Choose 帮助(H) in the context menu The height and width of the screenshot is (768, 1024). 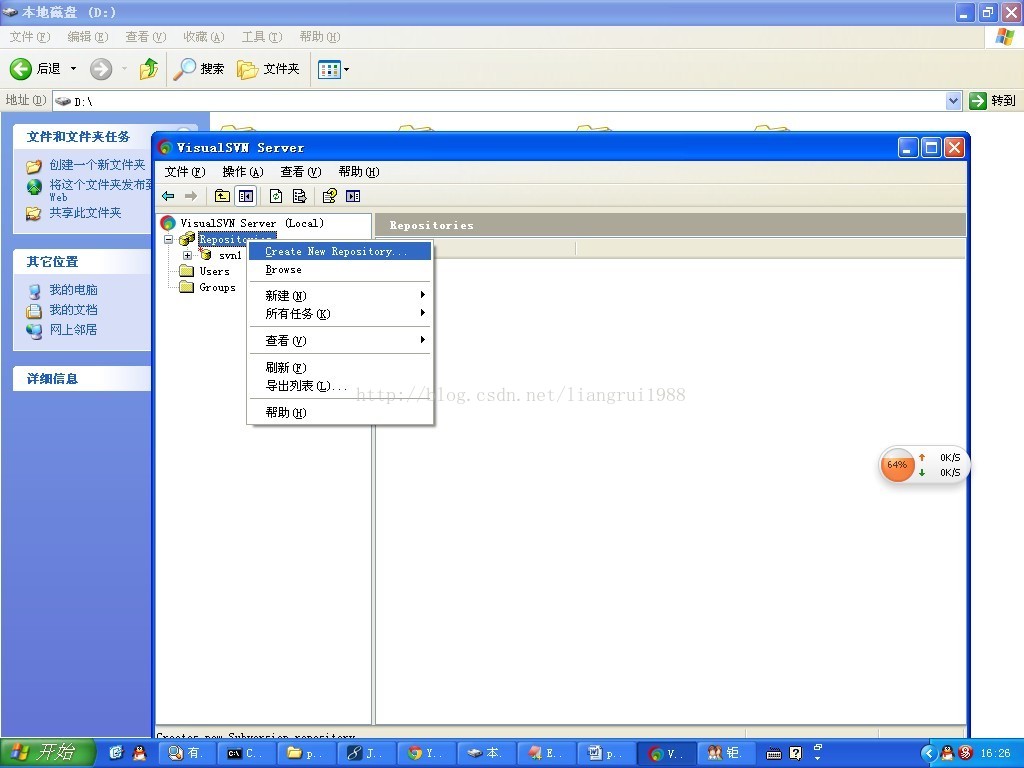tap(340, 412)
